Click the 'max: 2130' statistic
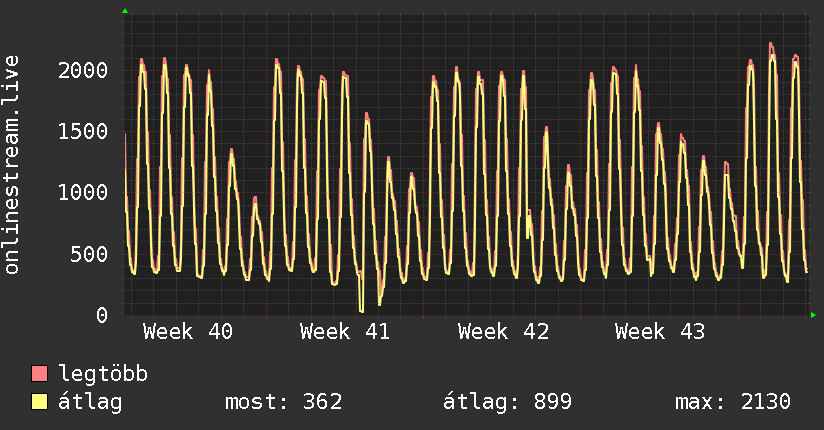The image size is (824, 430). pyautogui.click(x=733, y=402)
